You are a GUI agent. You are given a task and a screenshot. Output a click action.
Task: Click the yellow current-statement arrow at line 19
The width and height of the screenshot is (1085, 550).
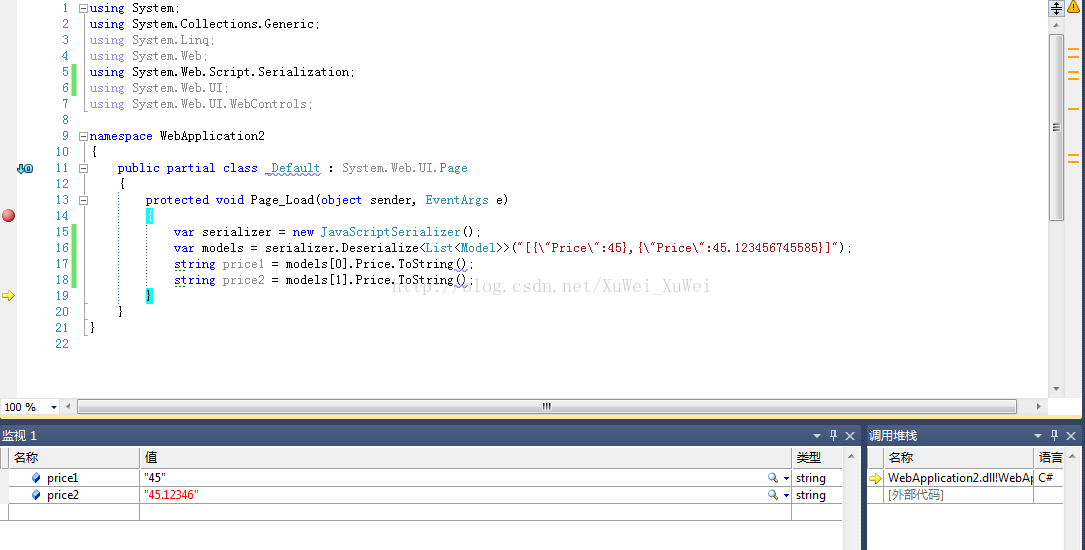[x=8, y=295]
